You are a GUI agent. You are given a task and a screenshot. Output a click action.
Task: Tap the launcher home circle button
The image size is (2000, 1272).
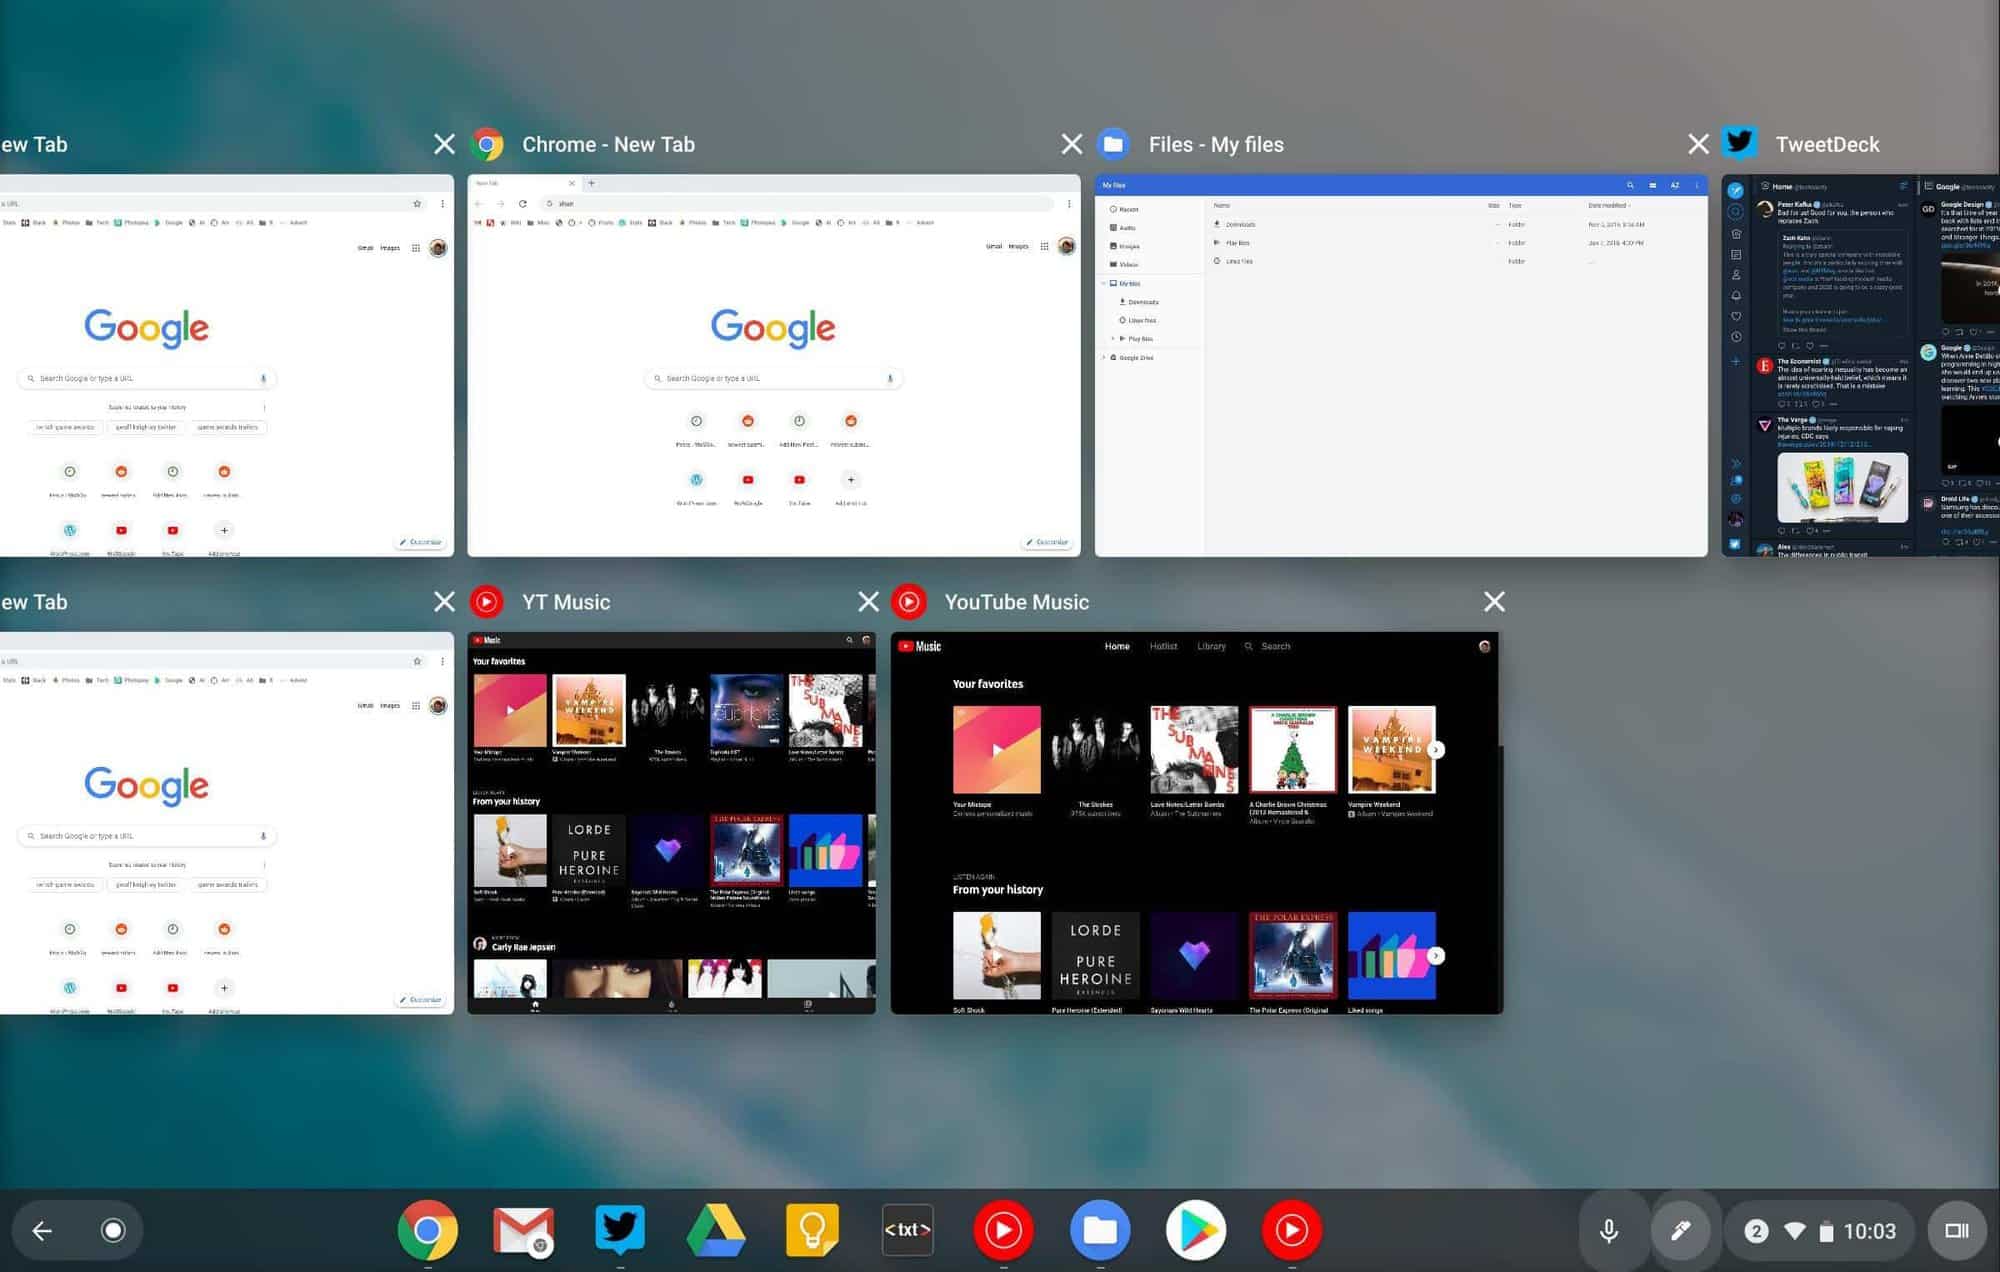point(113,1230)
